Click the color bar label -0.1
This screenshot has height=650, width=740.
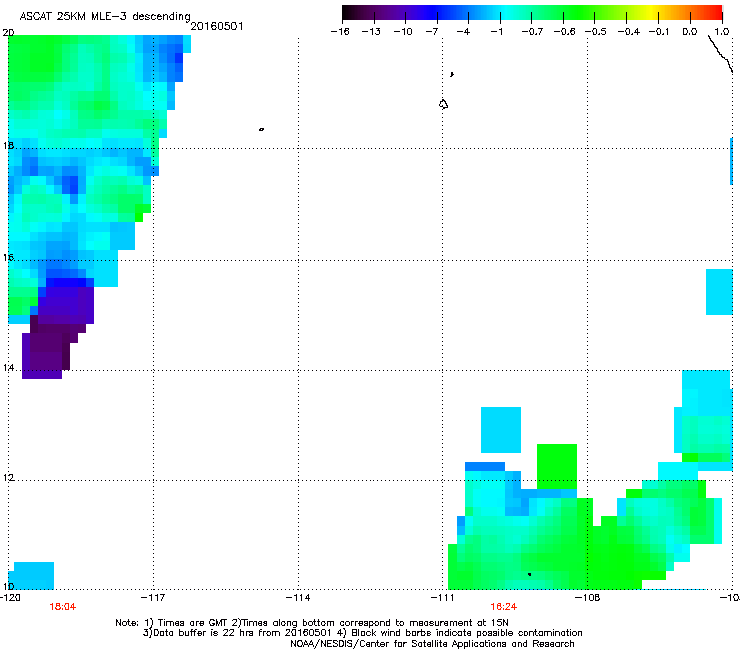tap(659, 32)
